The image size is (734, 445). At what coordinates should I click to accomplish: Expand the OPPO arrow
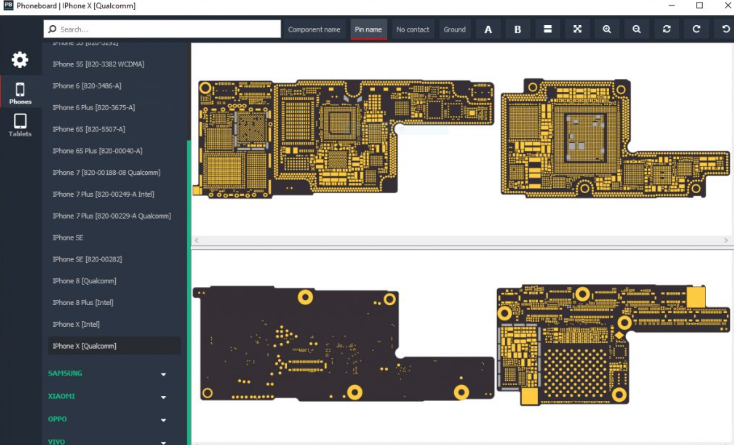(163, 420)
